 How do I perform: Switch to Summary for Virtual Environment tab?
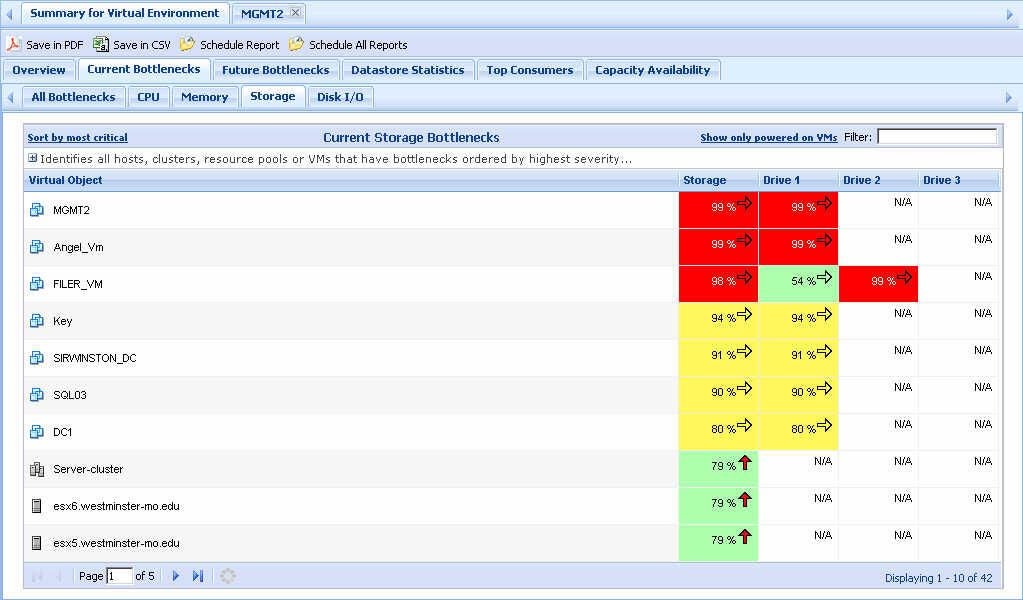125,13
